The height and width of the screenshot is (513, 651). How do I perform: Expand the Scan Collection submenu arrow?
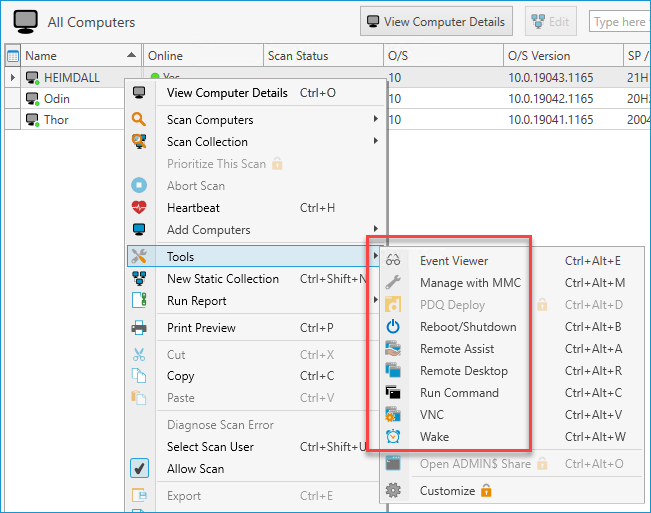(x=376, y=141)
